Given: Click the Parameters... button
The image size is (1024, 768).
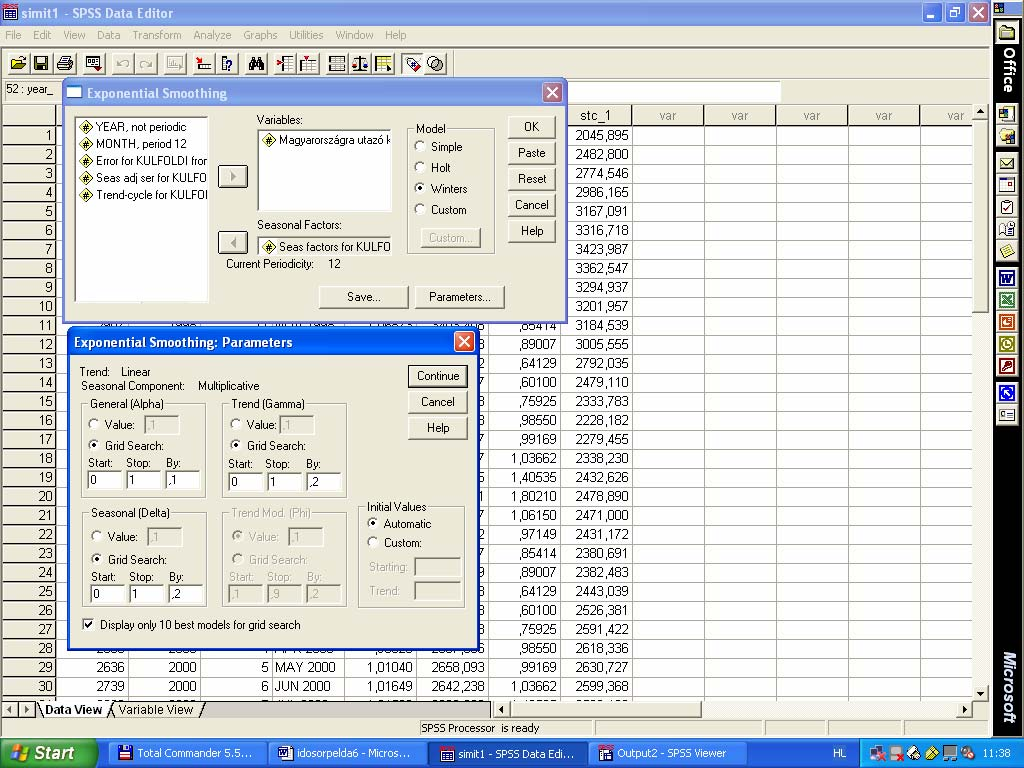Looking at the screenshot, I should (460, 296).
